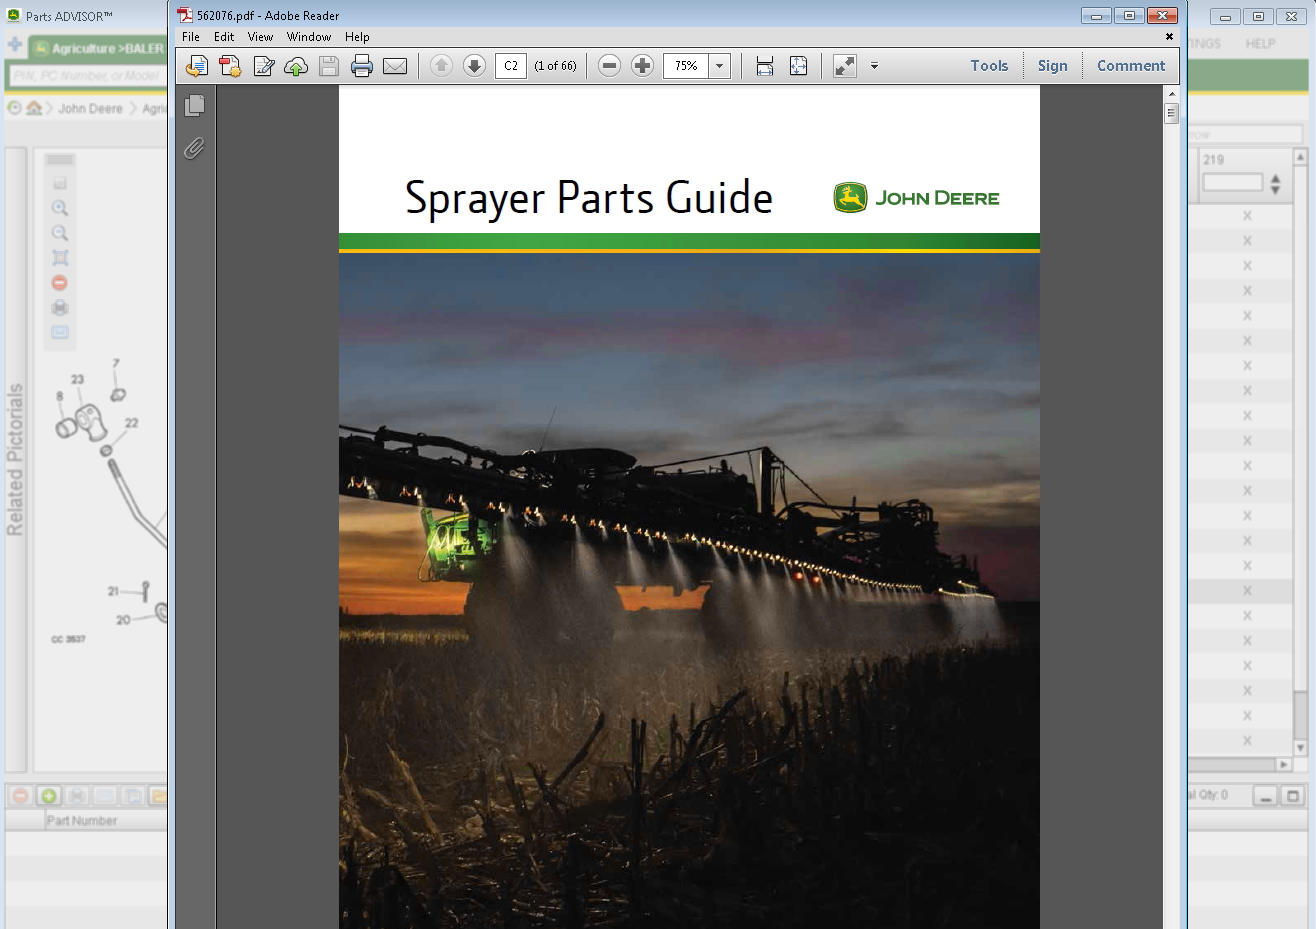Click the print icon in Parts ADVISOR pictorial toolbar
Viewport: 1316px width, 929px height.
click(60, 308)
